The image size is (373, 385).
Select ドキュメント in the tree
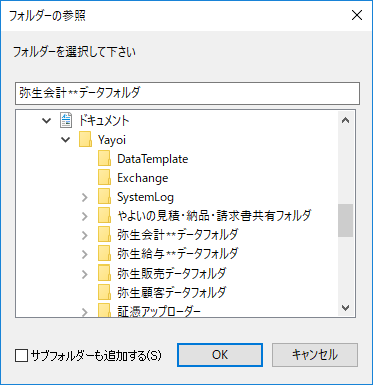[104, 120]
